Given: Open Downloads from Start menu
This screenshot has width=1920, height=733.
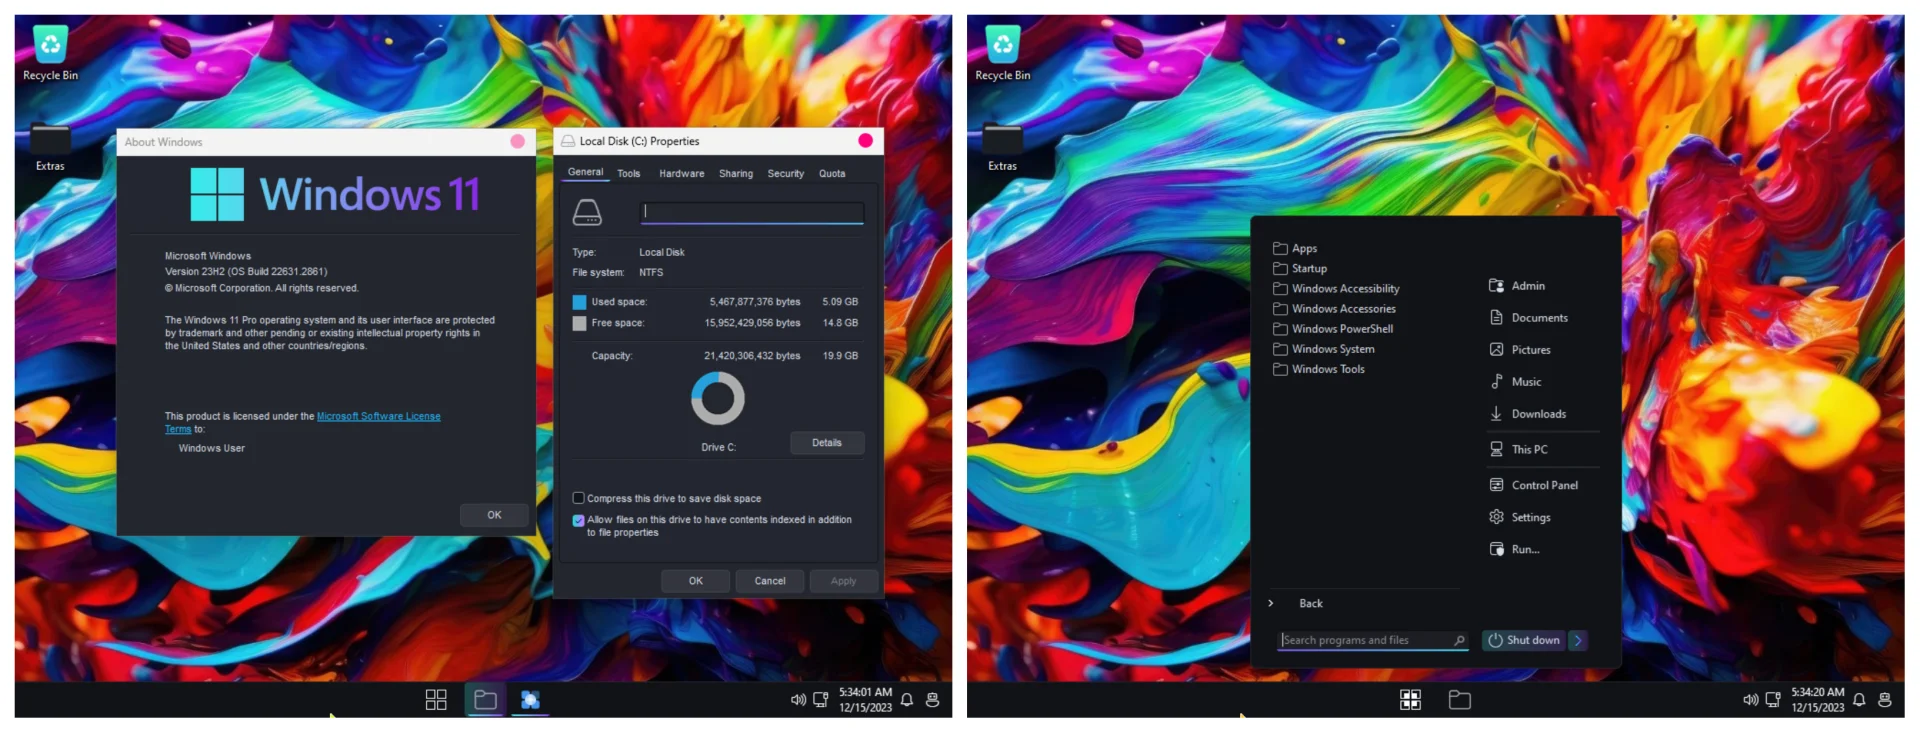Looking at the screenshot, I should pyautogui.click(x=1528, y=414).
